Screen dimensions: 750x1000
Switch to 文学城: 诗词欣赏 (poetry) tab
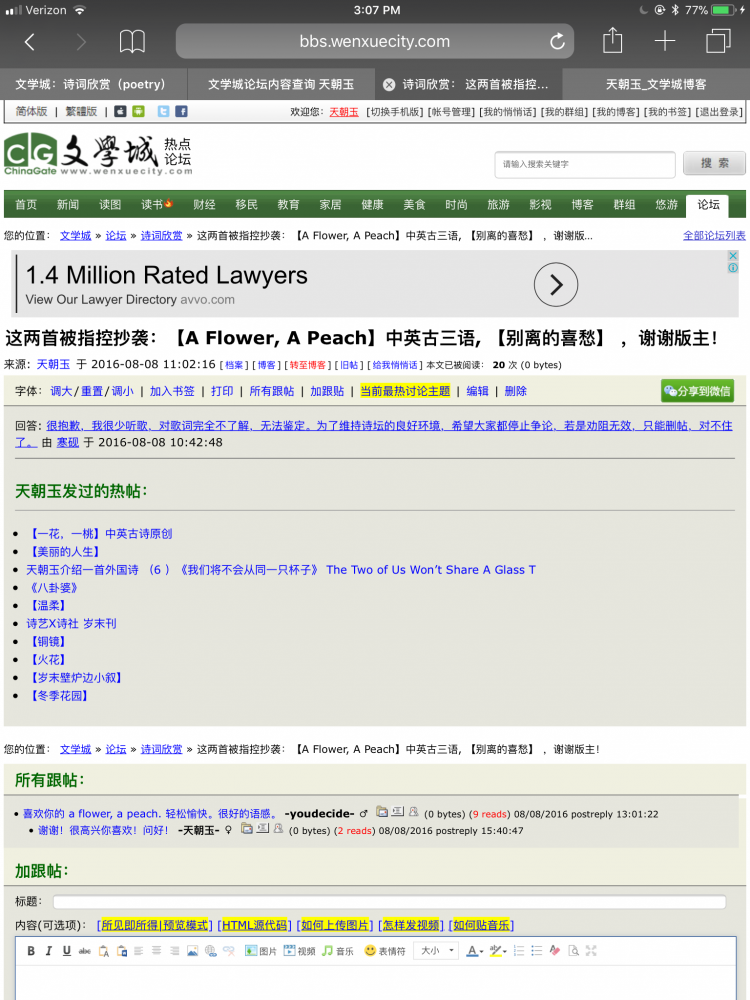(93, 85)
